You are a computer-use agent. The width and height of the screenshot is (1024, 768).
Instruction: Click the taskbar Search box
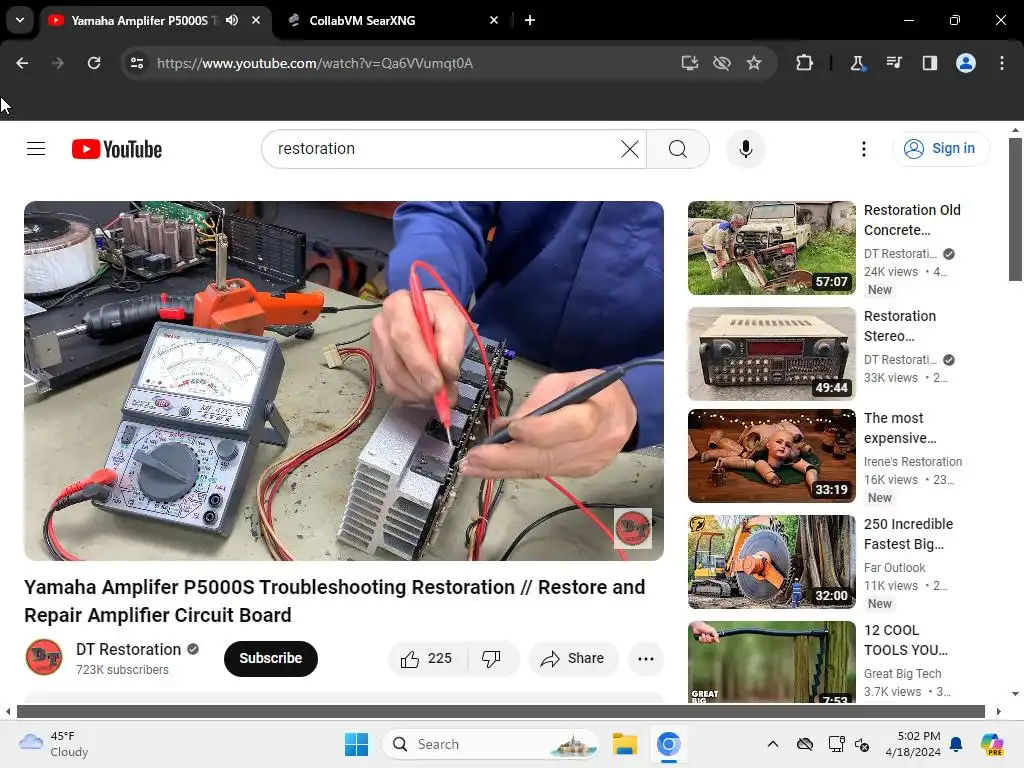[x=491, y=744]
